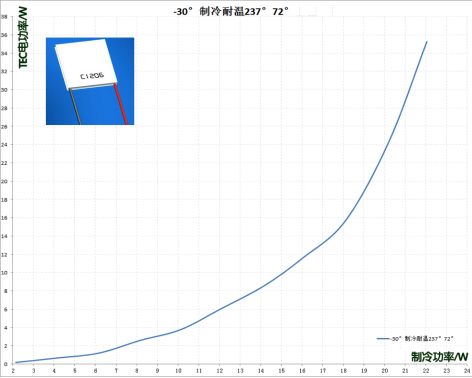Click the C1206 text on the module photo
Screen dimensions: 472x378
pyautogui.click(x=92, y=76)
